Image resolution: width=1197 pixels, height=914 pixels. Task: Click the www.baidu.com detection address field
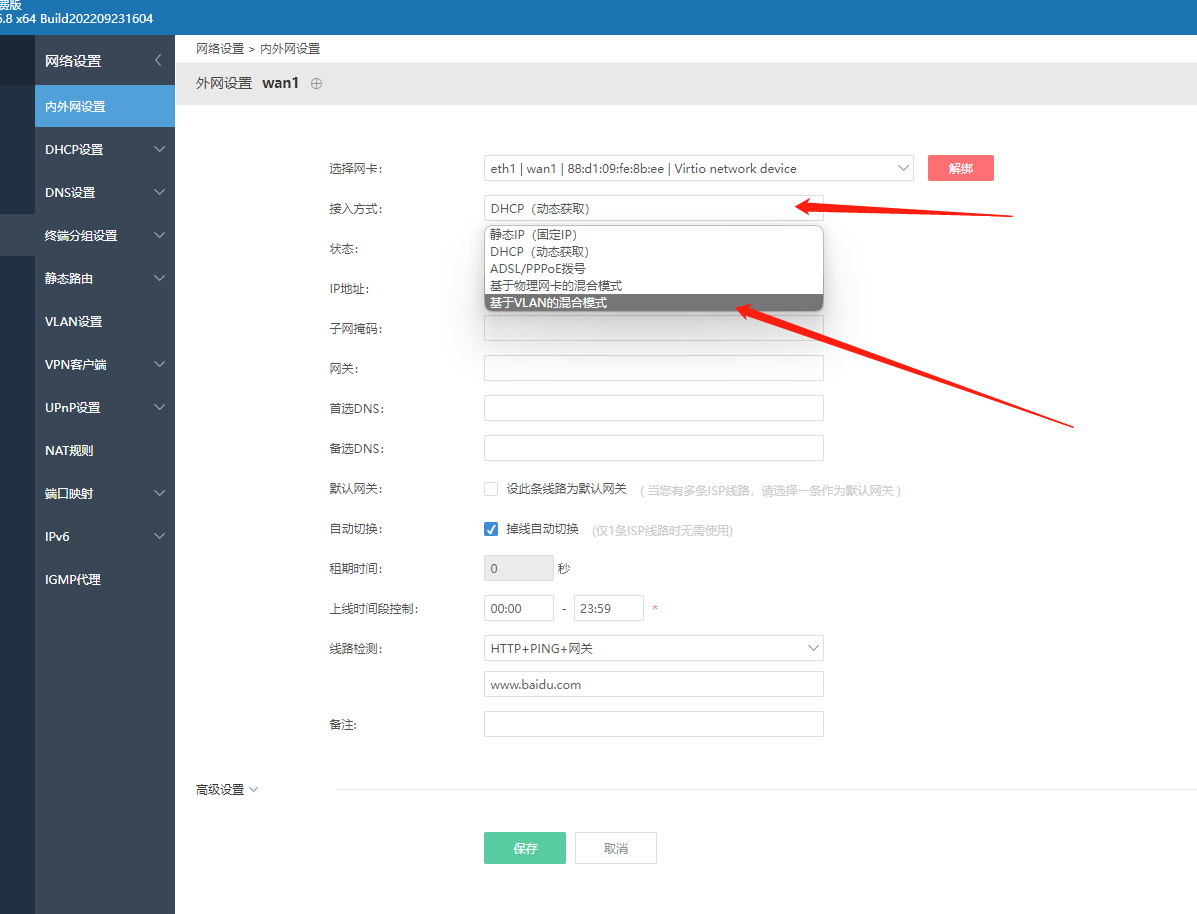(x=653, y=684)
